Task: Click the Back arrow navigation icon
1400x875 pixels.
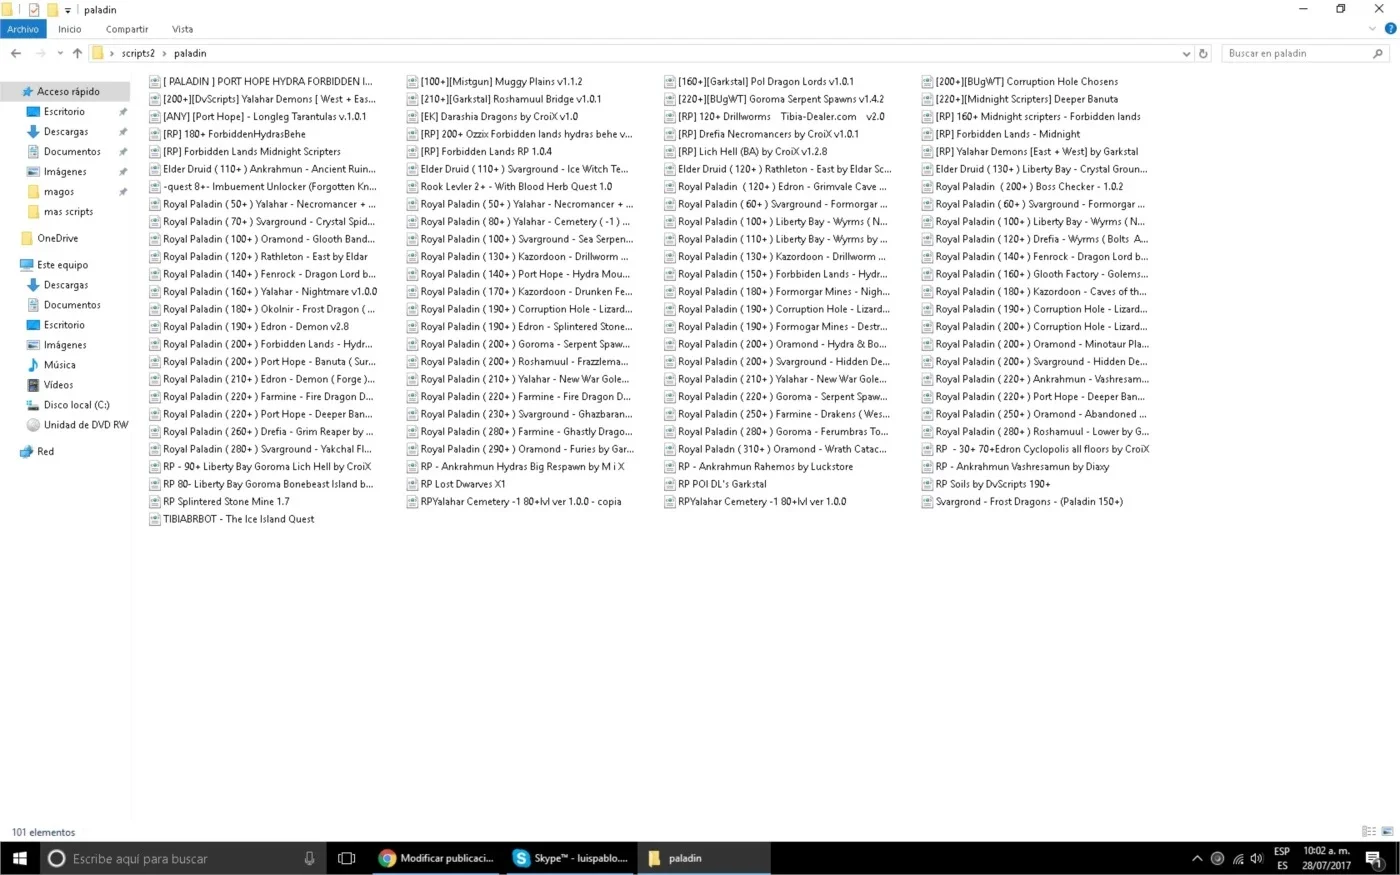Action: click(16, 54)
